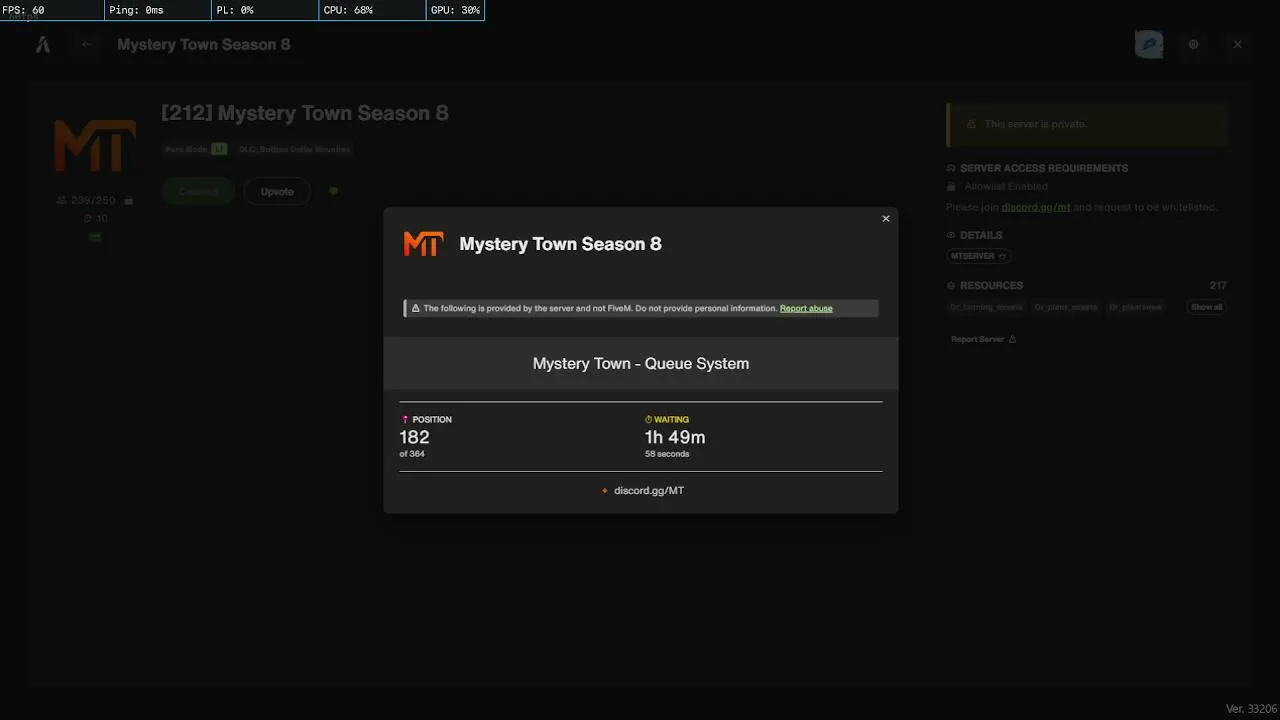Toggle the favorite icon beside Upvote
Viewport: 1280px width, 720px height.
pyautogui.click(x=333, y=191)
